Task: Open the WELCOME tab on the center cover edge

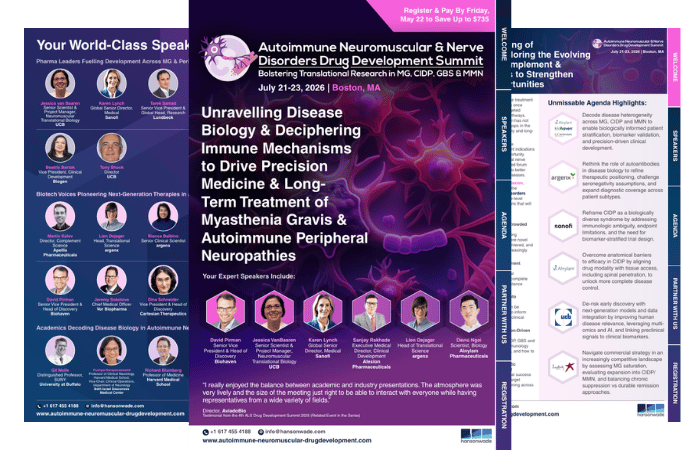Action: coord(504,44)
